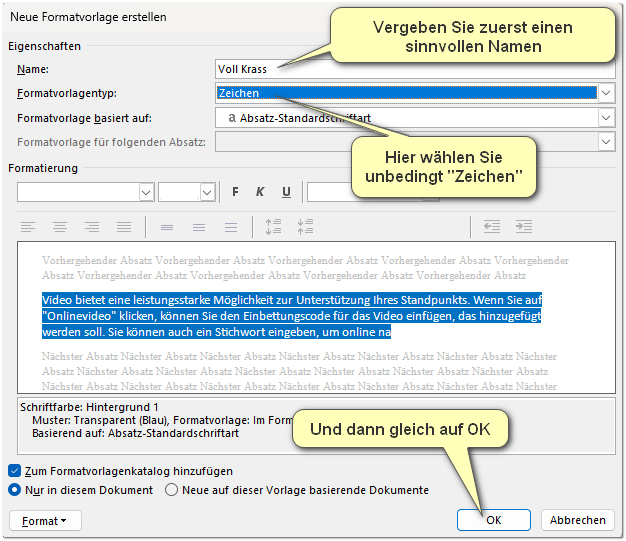The height and width of the screenshot is (541, 626).
Task: Toggle bold formatting (F button)
Action: point(236,192)
